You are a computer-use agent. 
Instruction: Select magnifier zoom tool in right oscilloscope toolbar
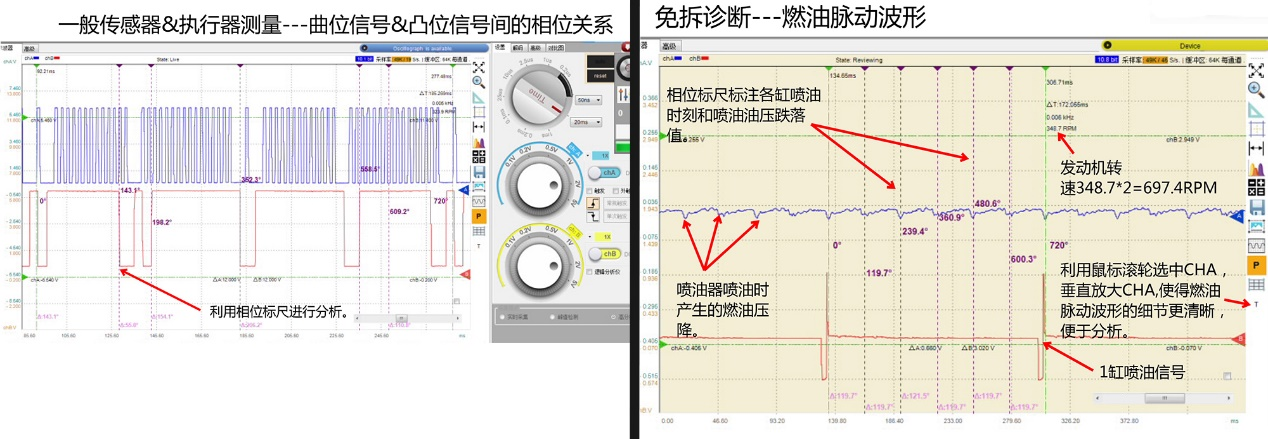click(x=1256, y=89)
